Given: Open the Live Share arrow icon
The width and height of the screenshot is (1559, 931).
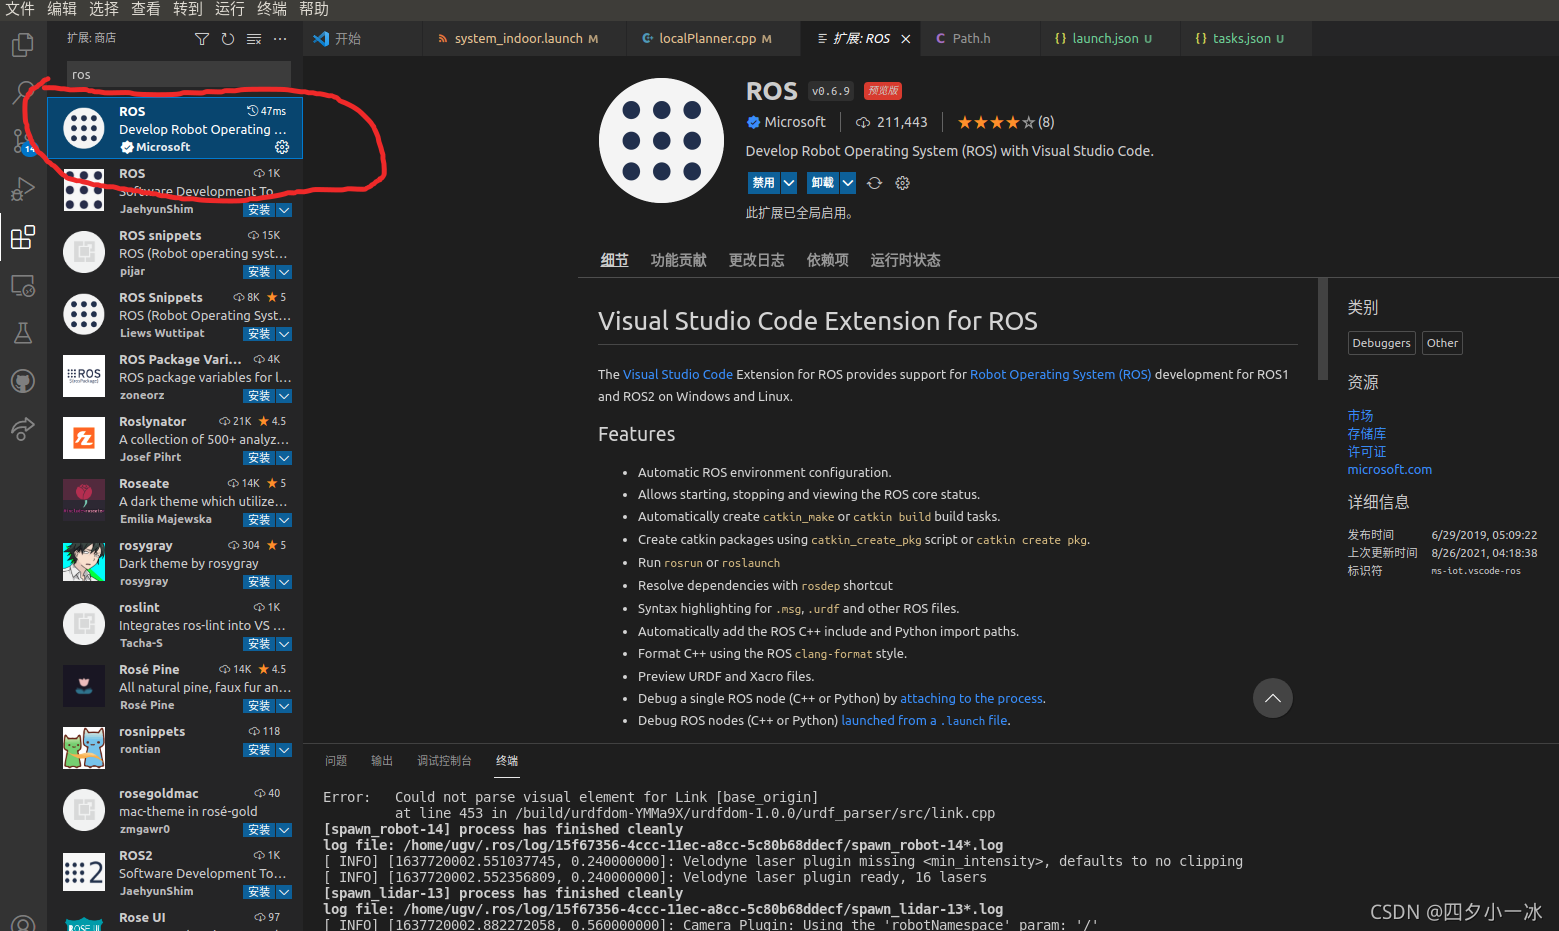Looking at the screenshot, I should click(x=22, y=429).
